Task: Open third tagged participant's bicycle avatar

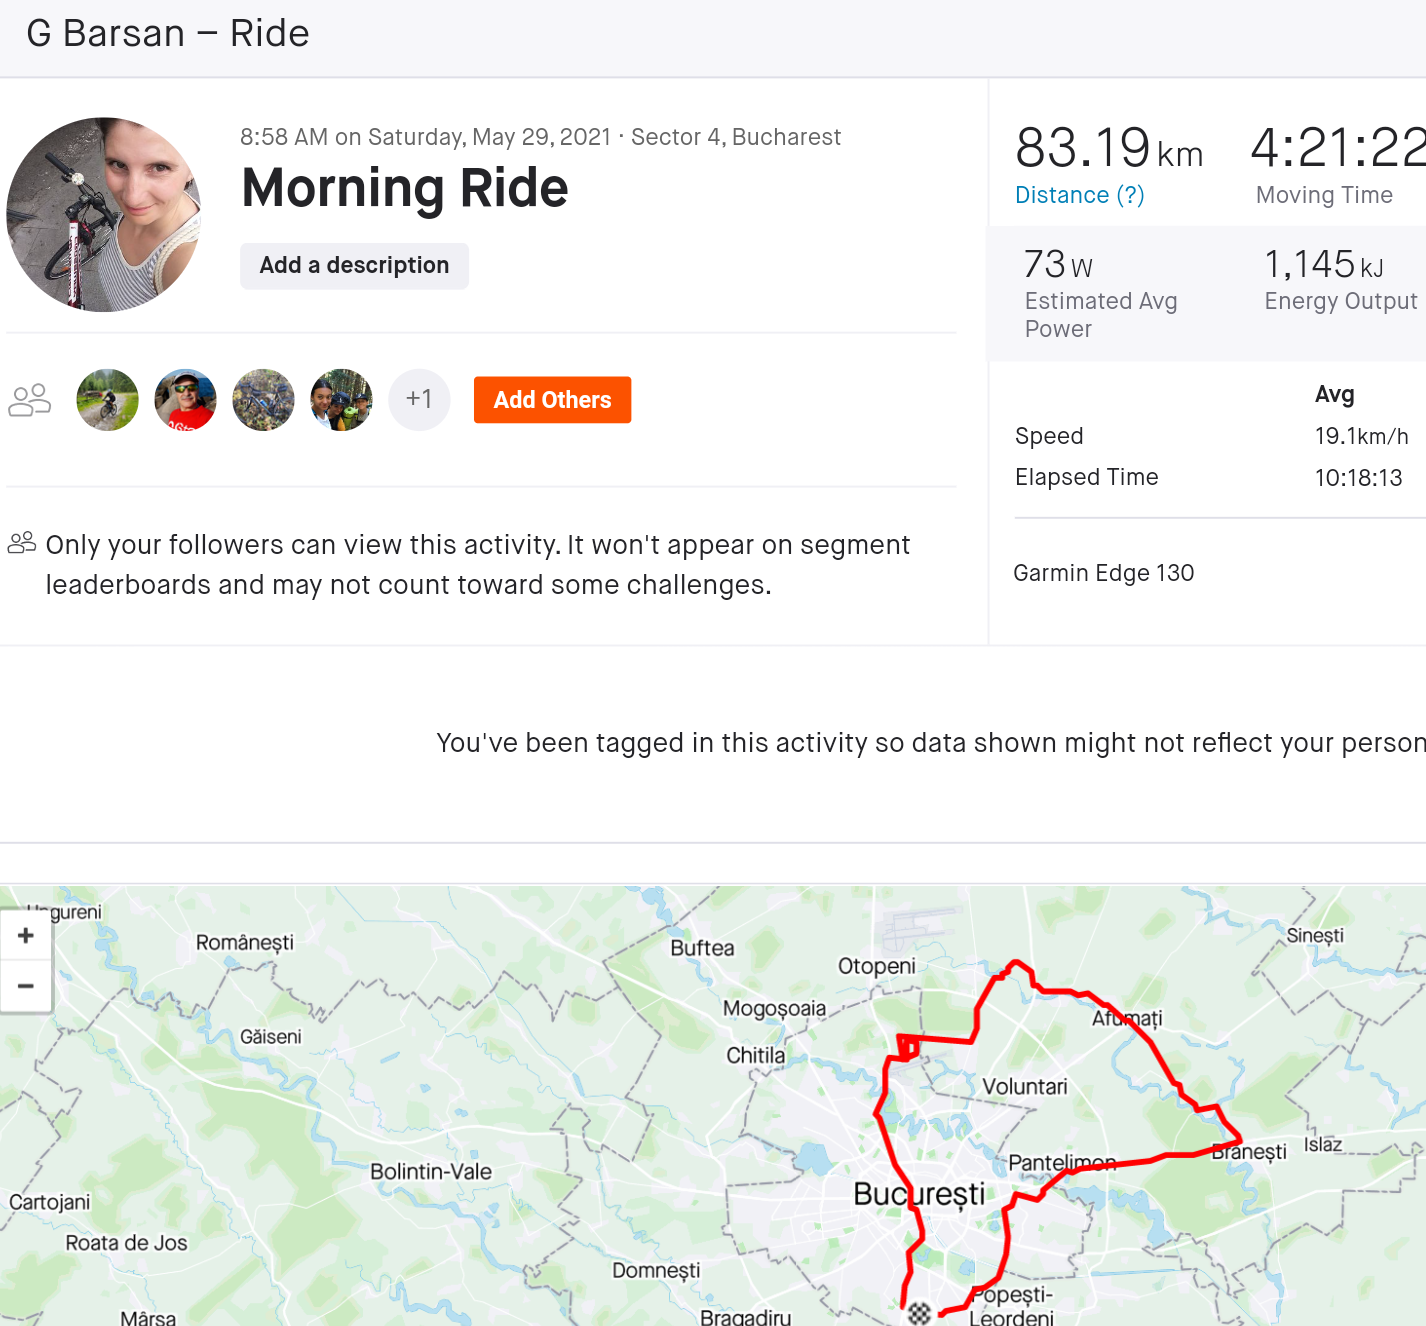Action: [264, 400]
